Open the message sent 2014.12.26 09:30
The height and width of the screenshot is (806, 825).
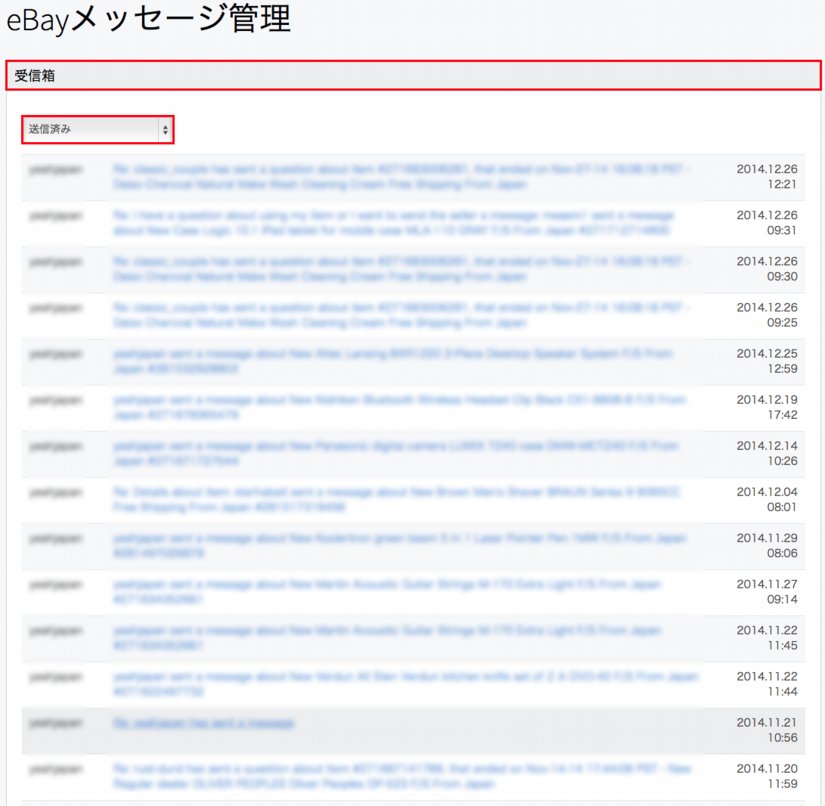(400, 269)
